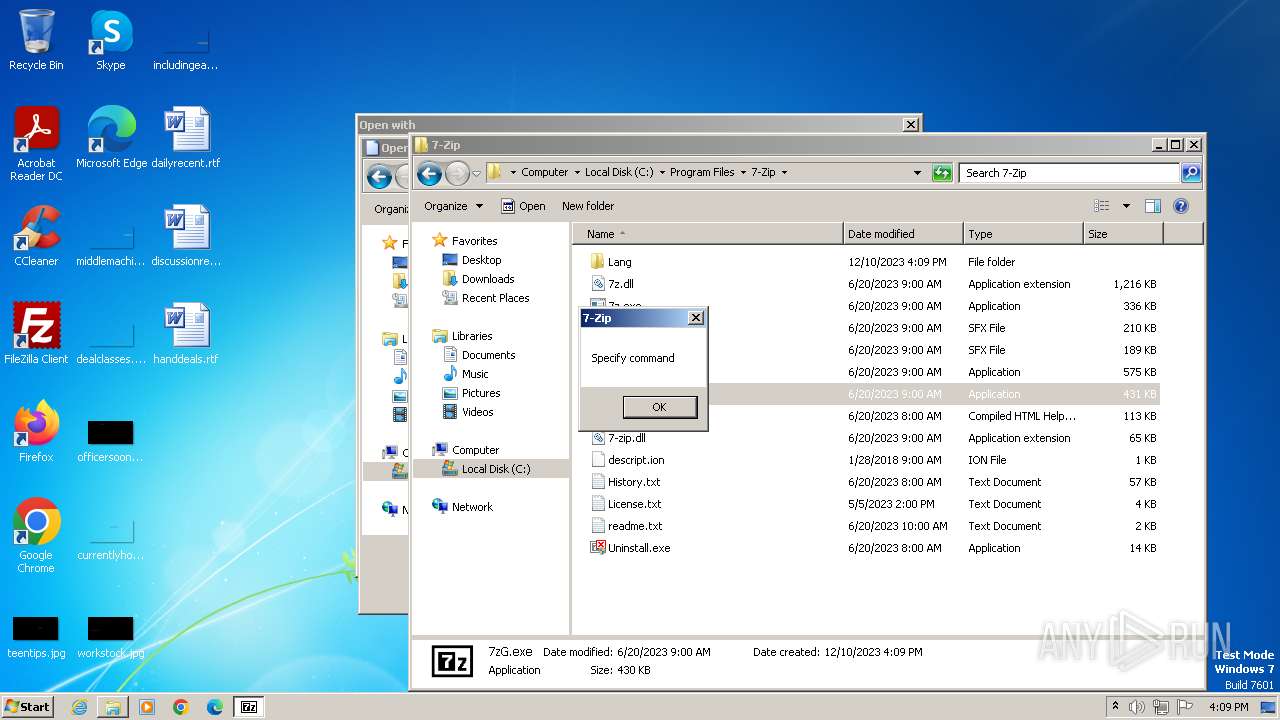The height and width of the screenshot is (720, 1280).
Task: Show hidden system tray icons
Action: click(1116, 707)
